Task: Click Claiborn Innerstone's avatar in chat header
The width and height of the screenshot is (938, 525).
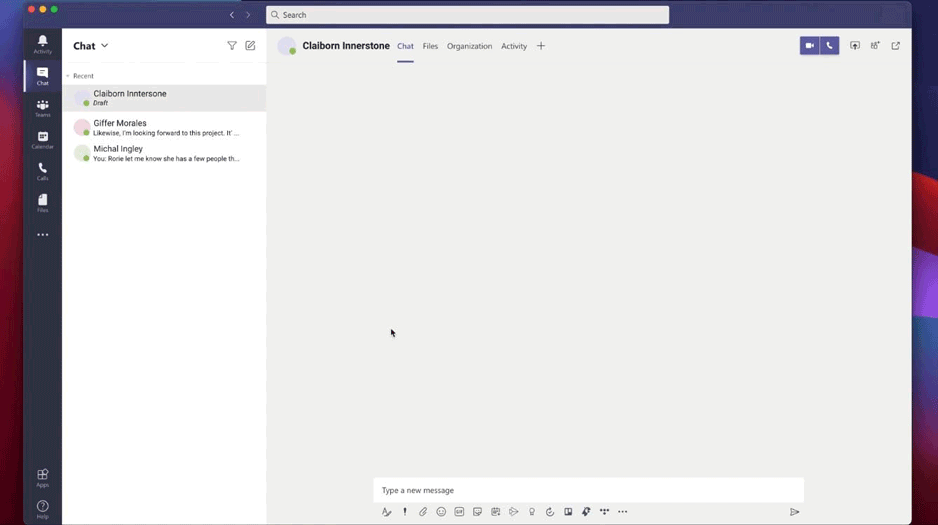Action: 287,45
